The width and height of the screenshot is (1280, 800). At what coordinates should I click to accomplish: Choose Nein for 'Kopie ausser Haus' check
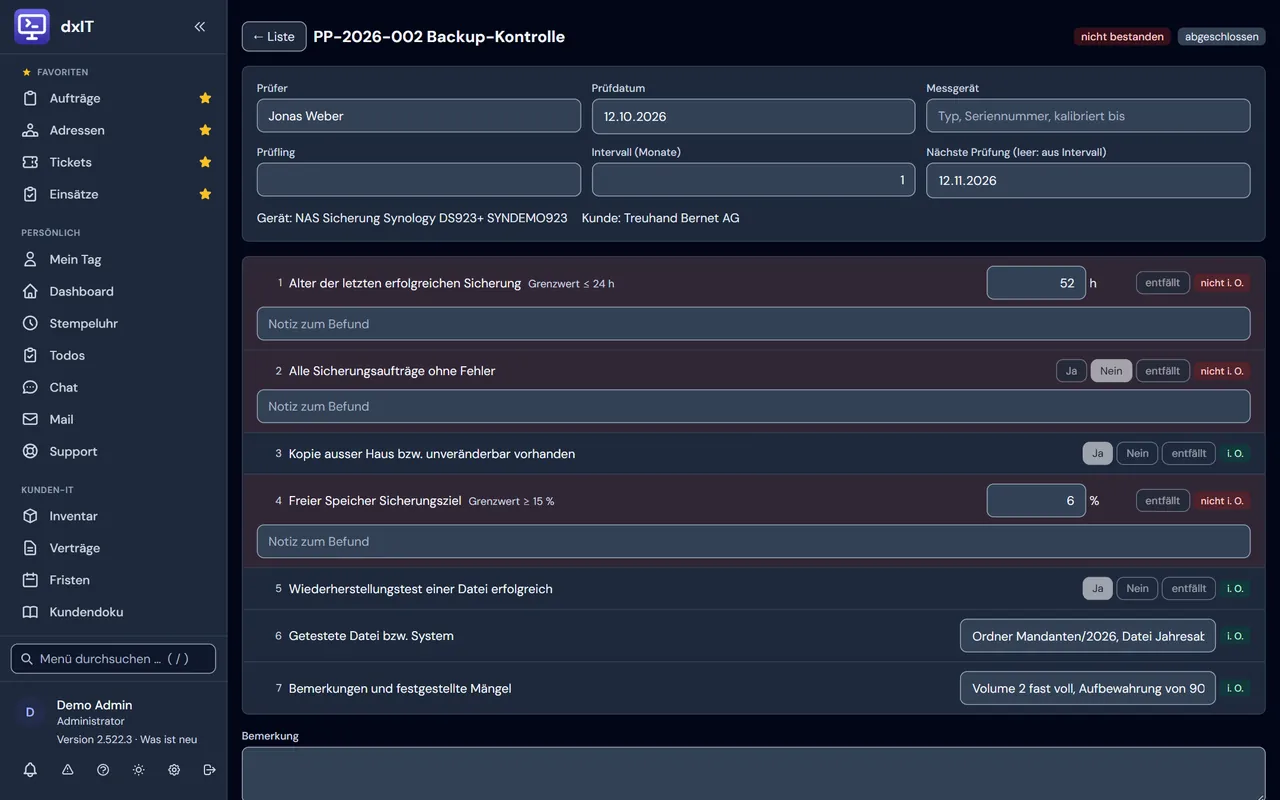(1137, 454)
